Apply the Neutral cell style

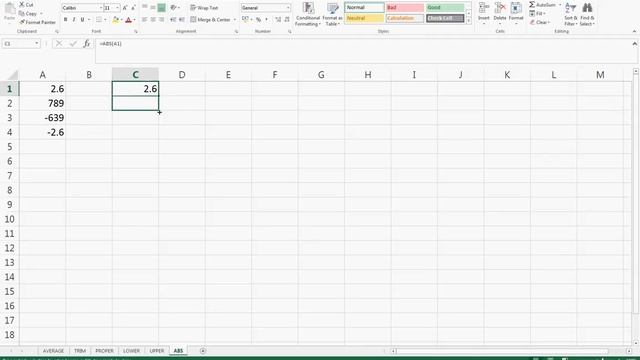[x=364, y=18]
